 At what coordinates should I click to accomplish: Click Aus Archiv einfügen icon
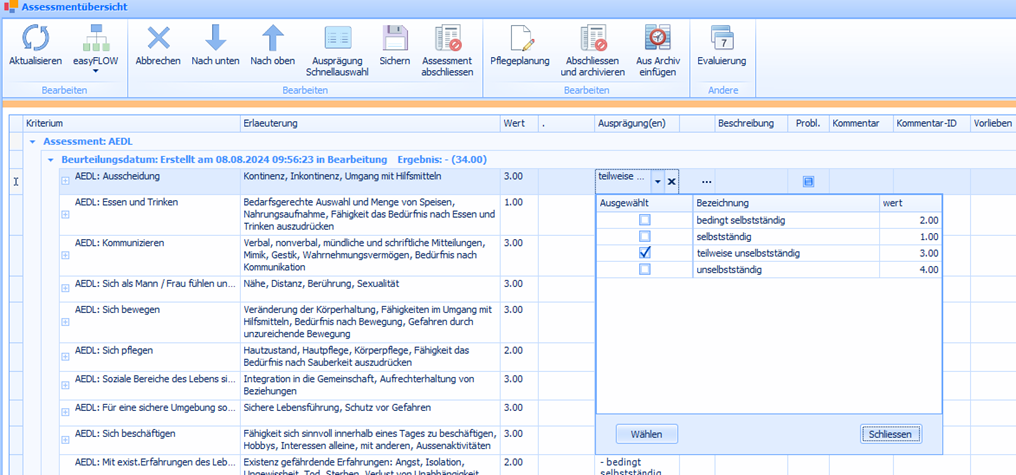point(656,40)
